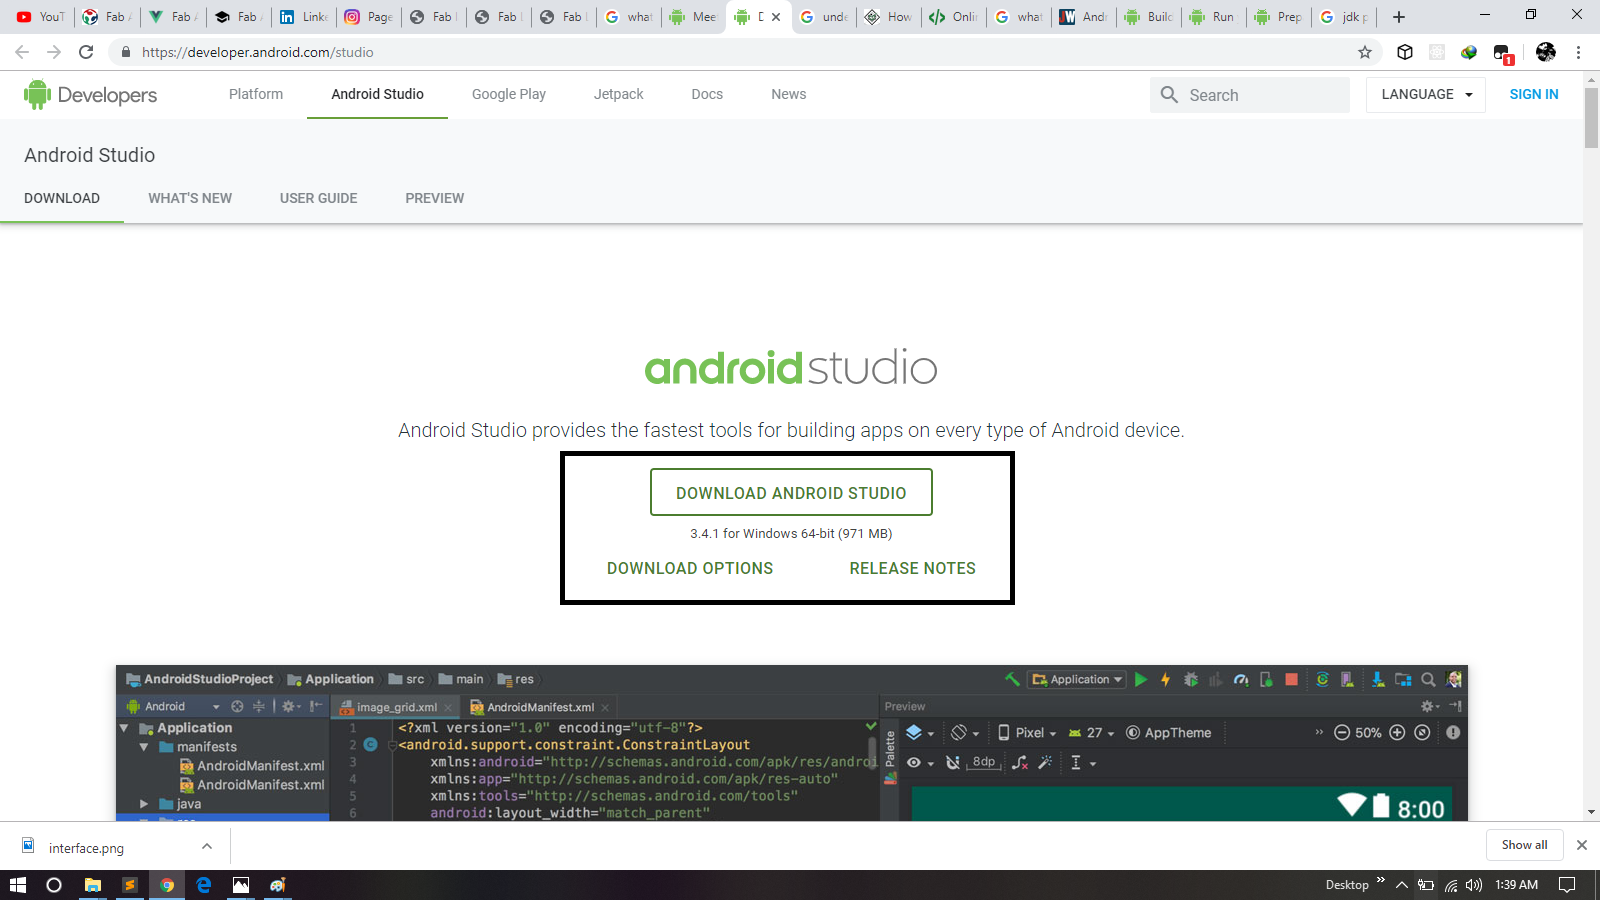Close the downloads bar
Screen dimensions: 1600x900
point(1582,845)
